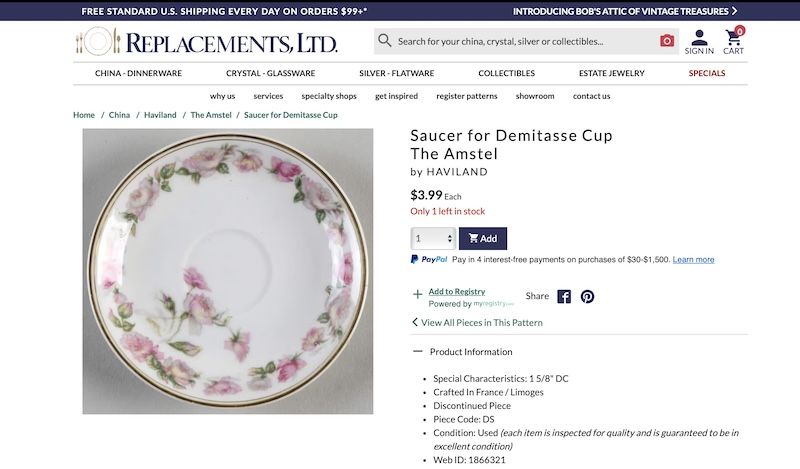Click the saucer product image
800x469 pixels.
[228, 271]
